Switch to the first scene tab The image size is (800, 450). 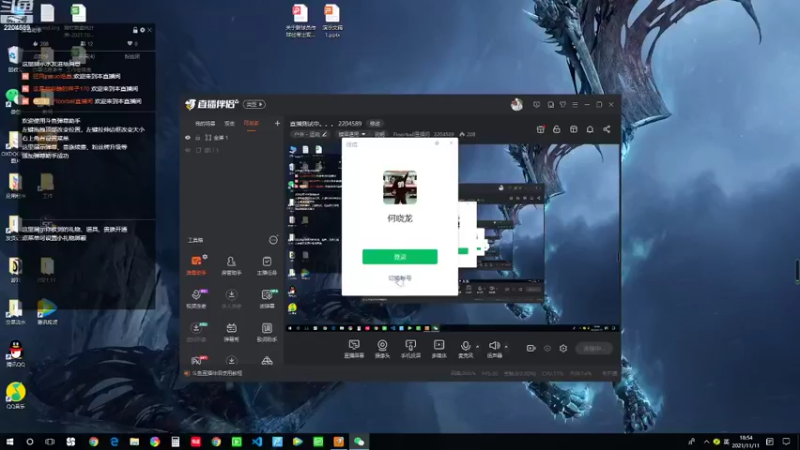point(205,123)
